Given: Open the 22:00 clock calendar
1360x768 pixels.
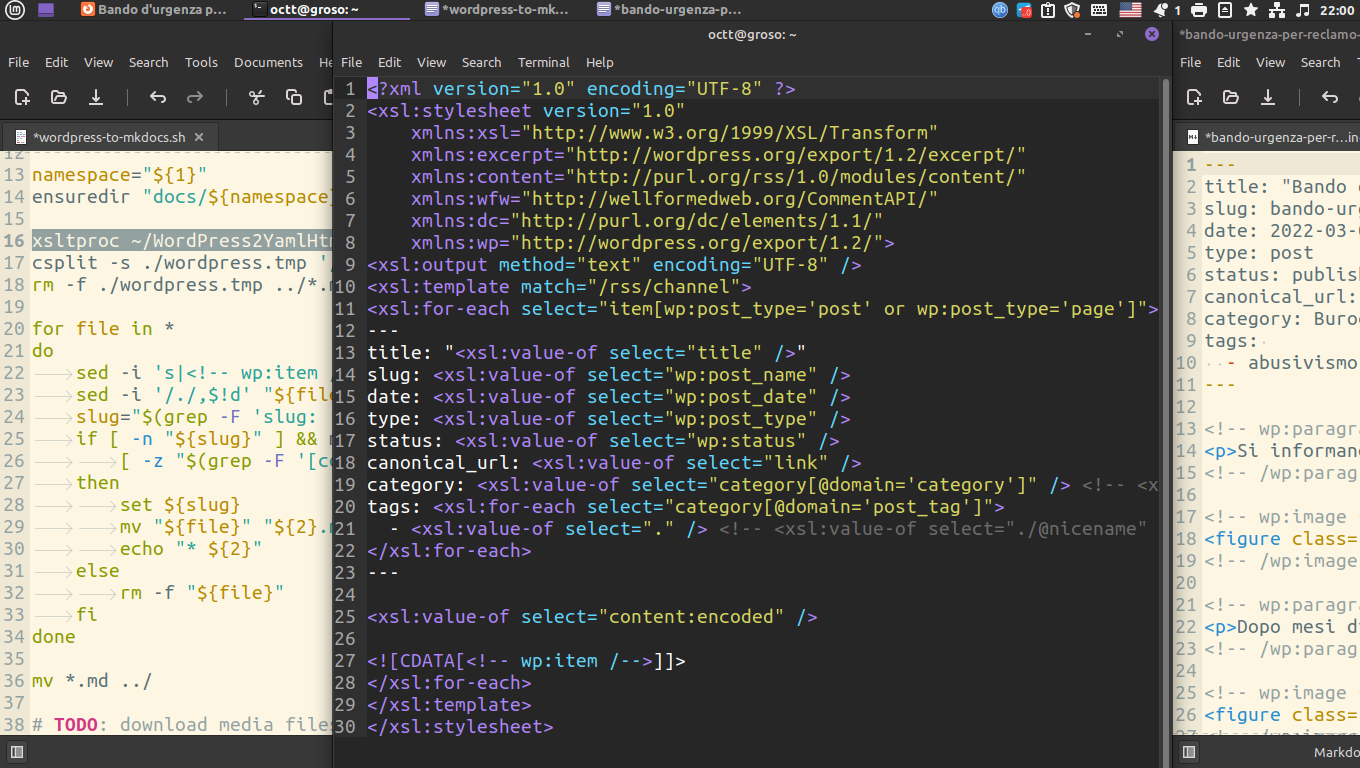Looking at the screenshot, I should 1337,10.
